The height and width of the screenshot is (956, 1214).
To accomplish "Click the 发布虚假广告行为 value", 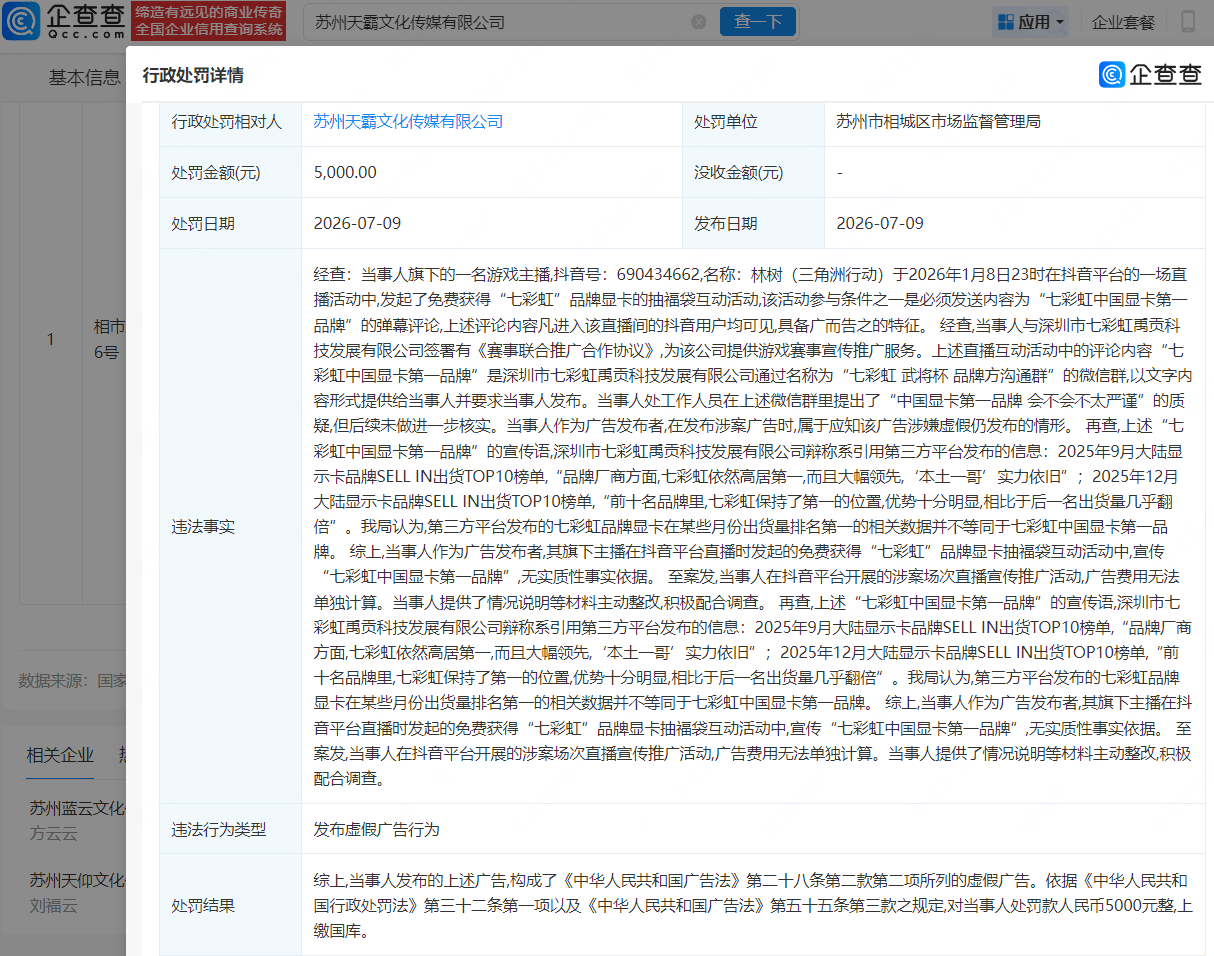I will click(376, 829).
